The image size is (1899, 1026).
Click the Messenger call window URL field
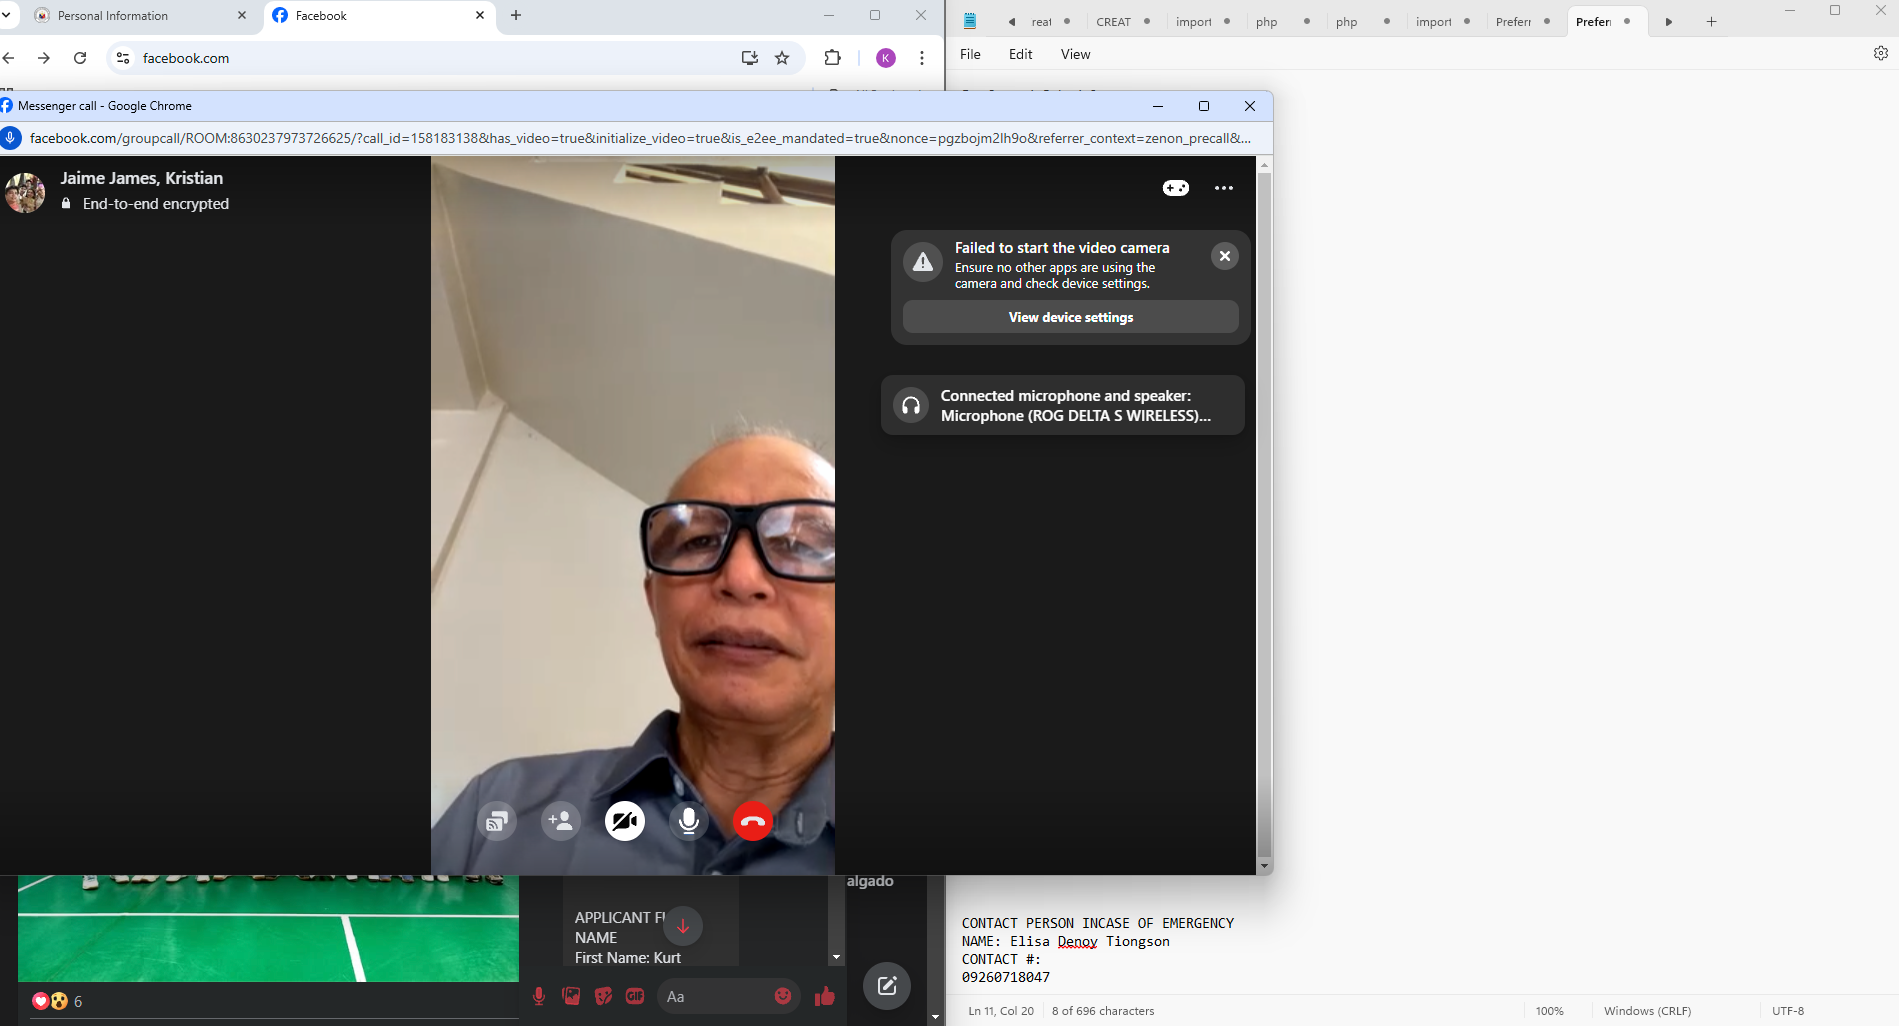640,138
